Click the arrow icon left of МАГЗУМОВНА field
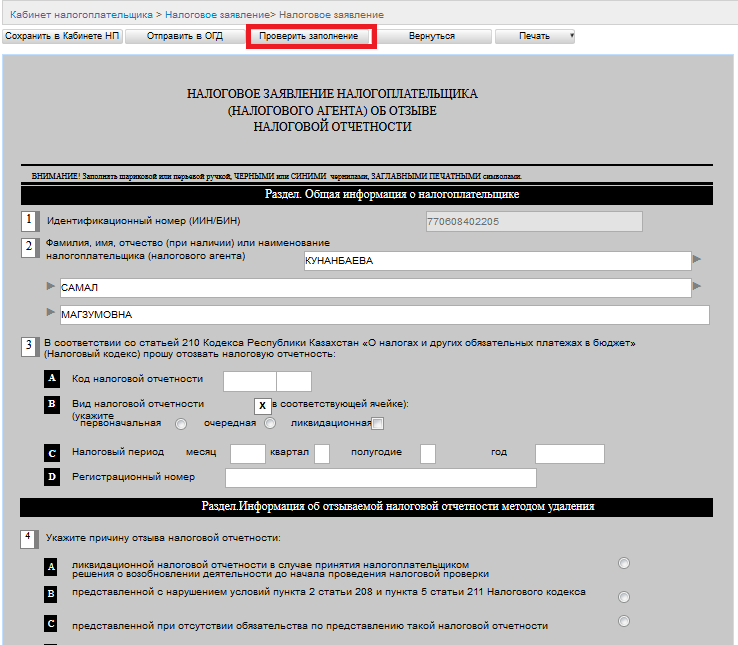This screenshot has height=645, width=738. (51, 314)
